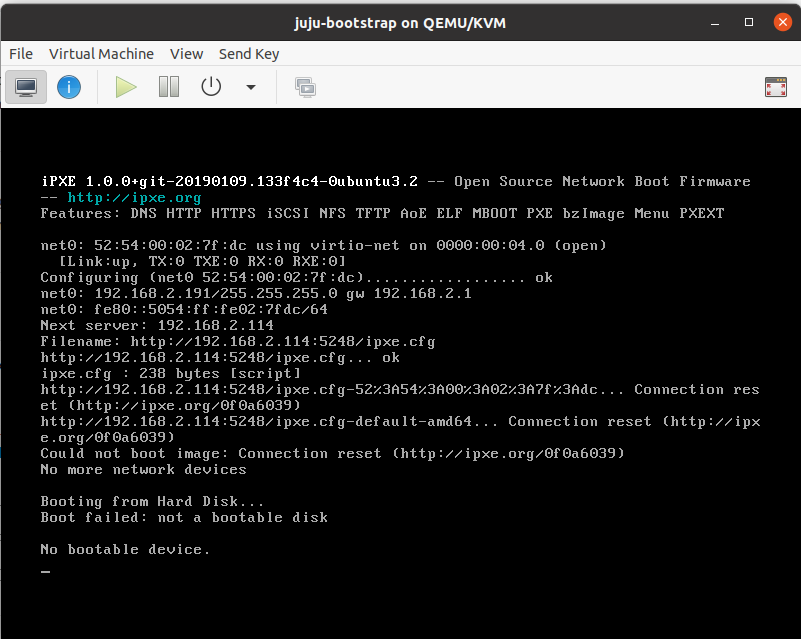
Task: Open the VM snapshots manager icon
Action: [305, 87]
